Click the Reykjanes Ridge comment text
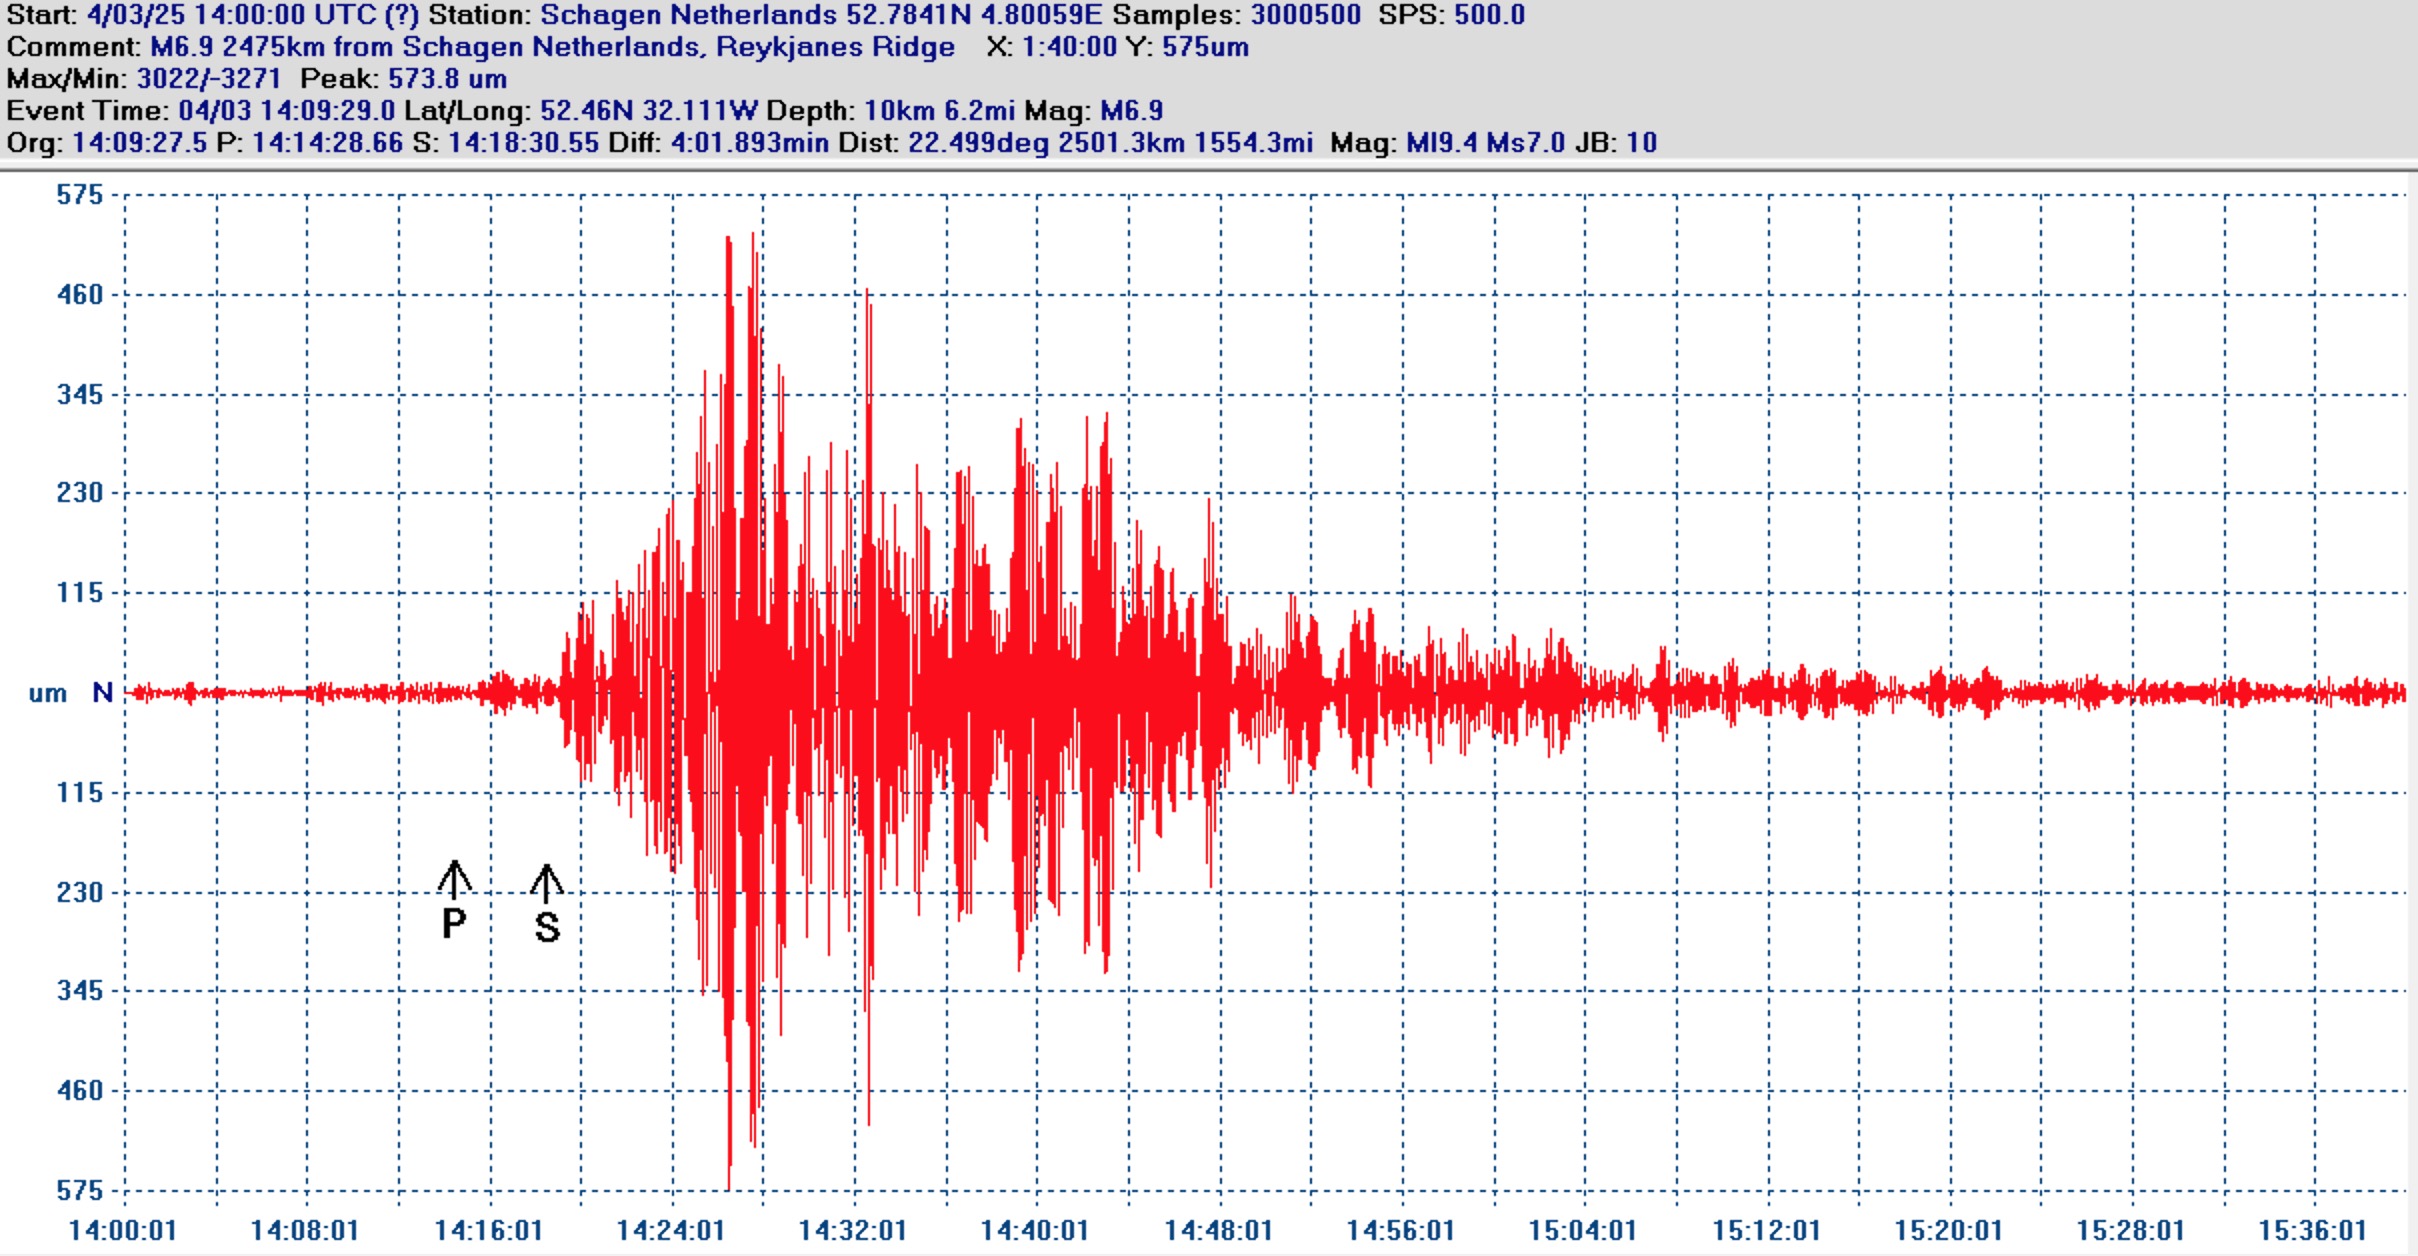2418x1256 pixels. [835, 47]
